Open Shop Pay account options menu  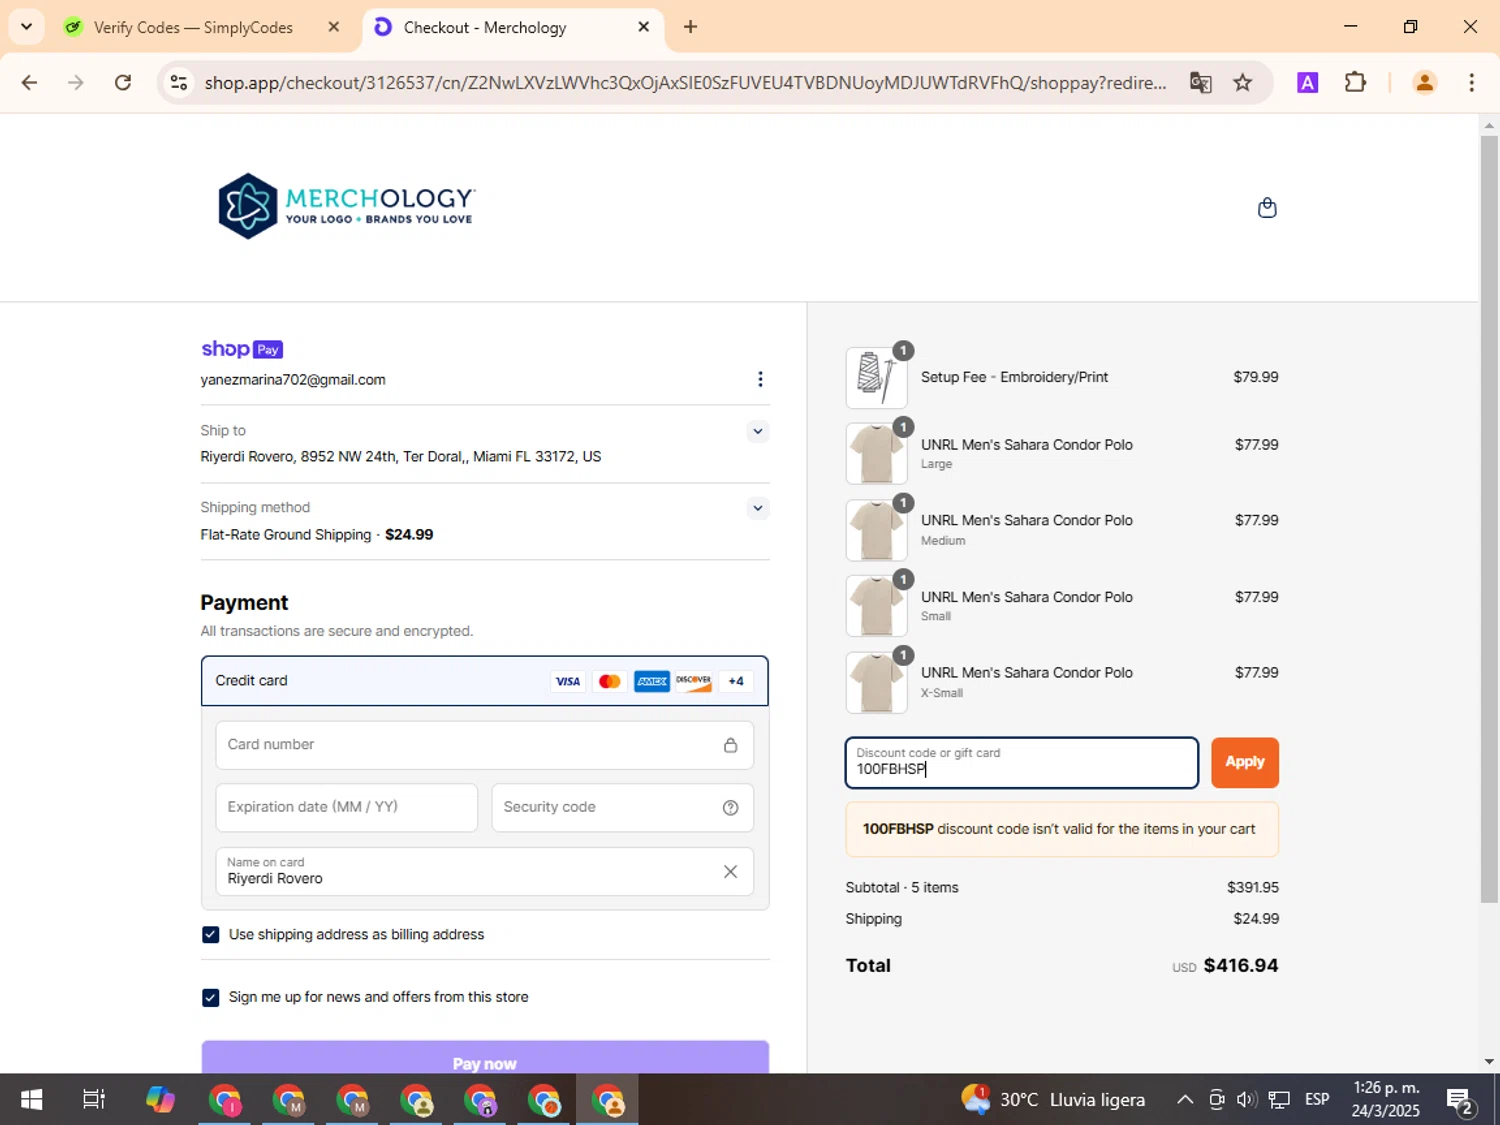(x=760, y=379)
